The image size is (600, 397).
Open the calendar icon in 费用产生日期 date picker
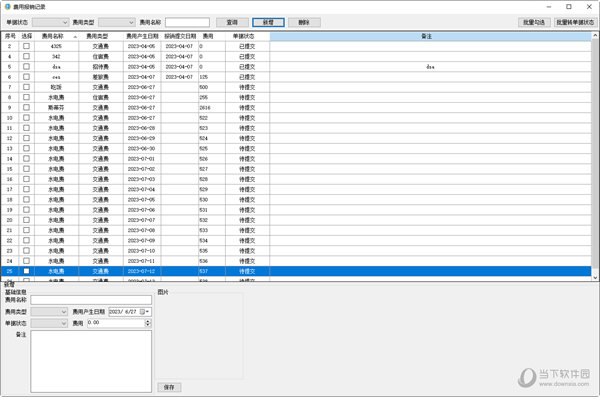142,312
